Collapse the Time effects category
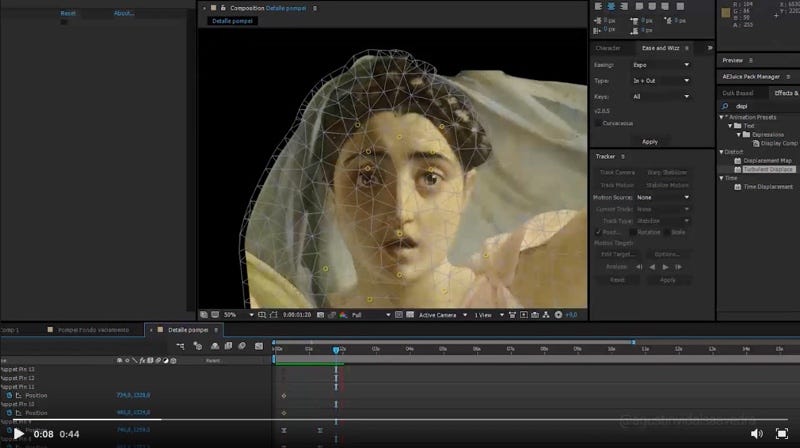This screenshot has width=800, height=448. [721, 178]
